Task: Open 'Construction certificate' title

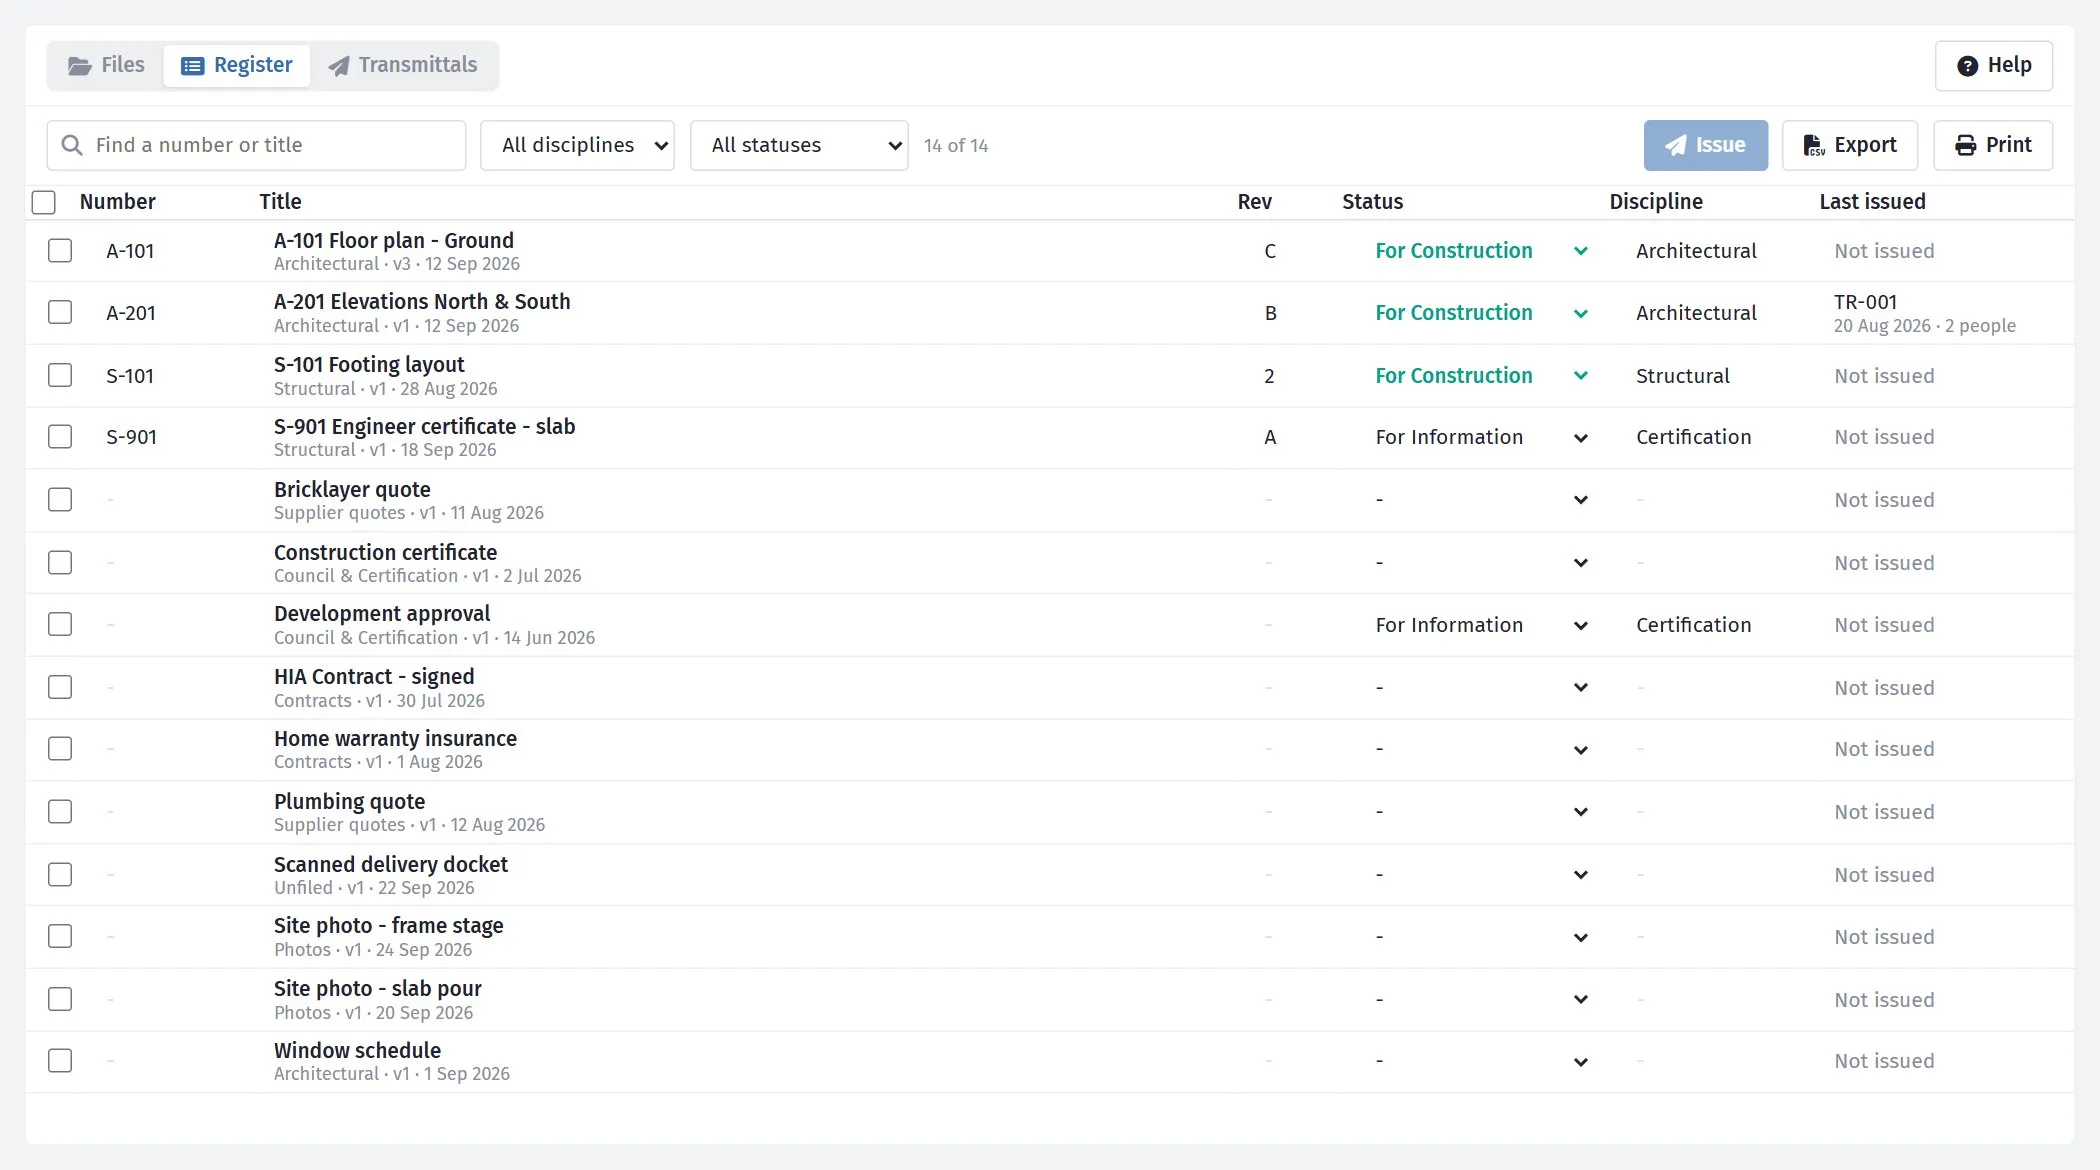Action: (x=385, y=552)
